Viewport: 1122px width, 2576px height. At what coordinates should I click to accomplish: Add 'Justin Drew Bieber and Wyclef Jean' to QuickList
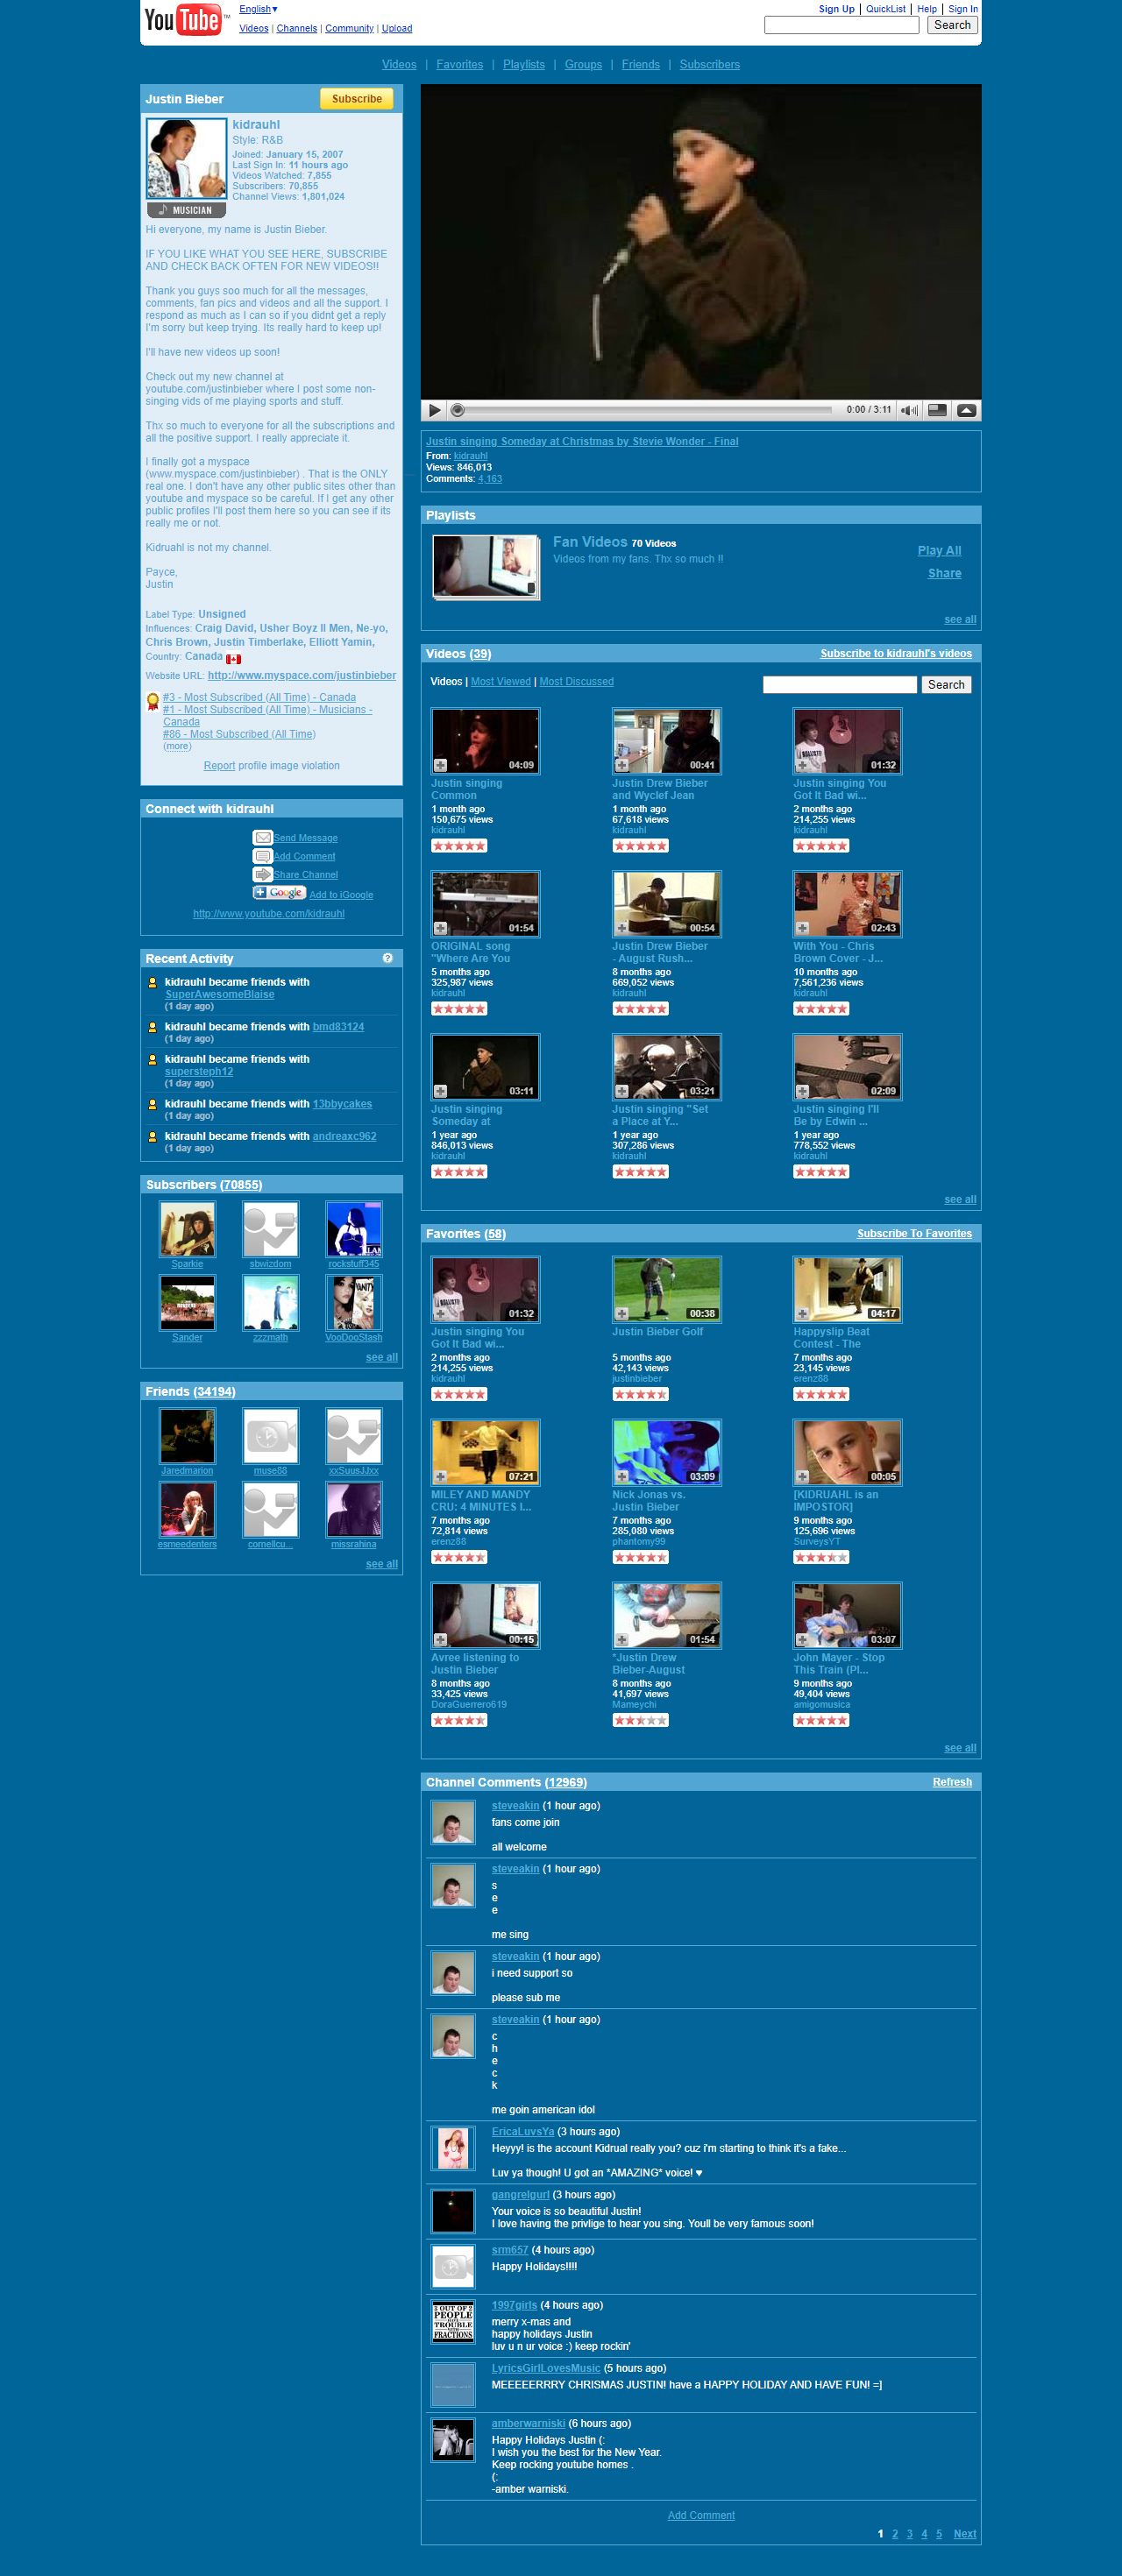[x=621, y=765]
